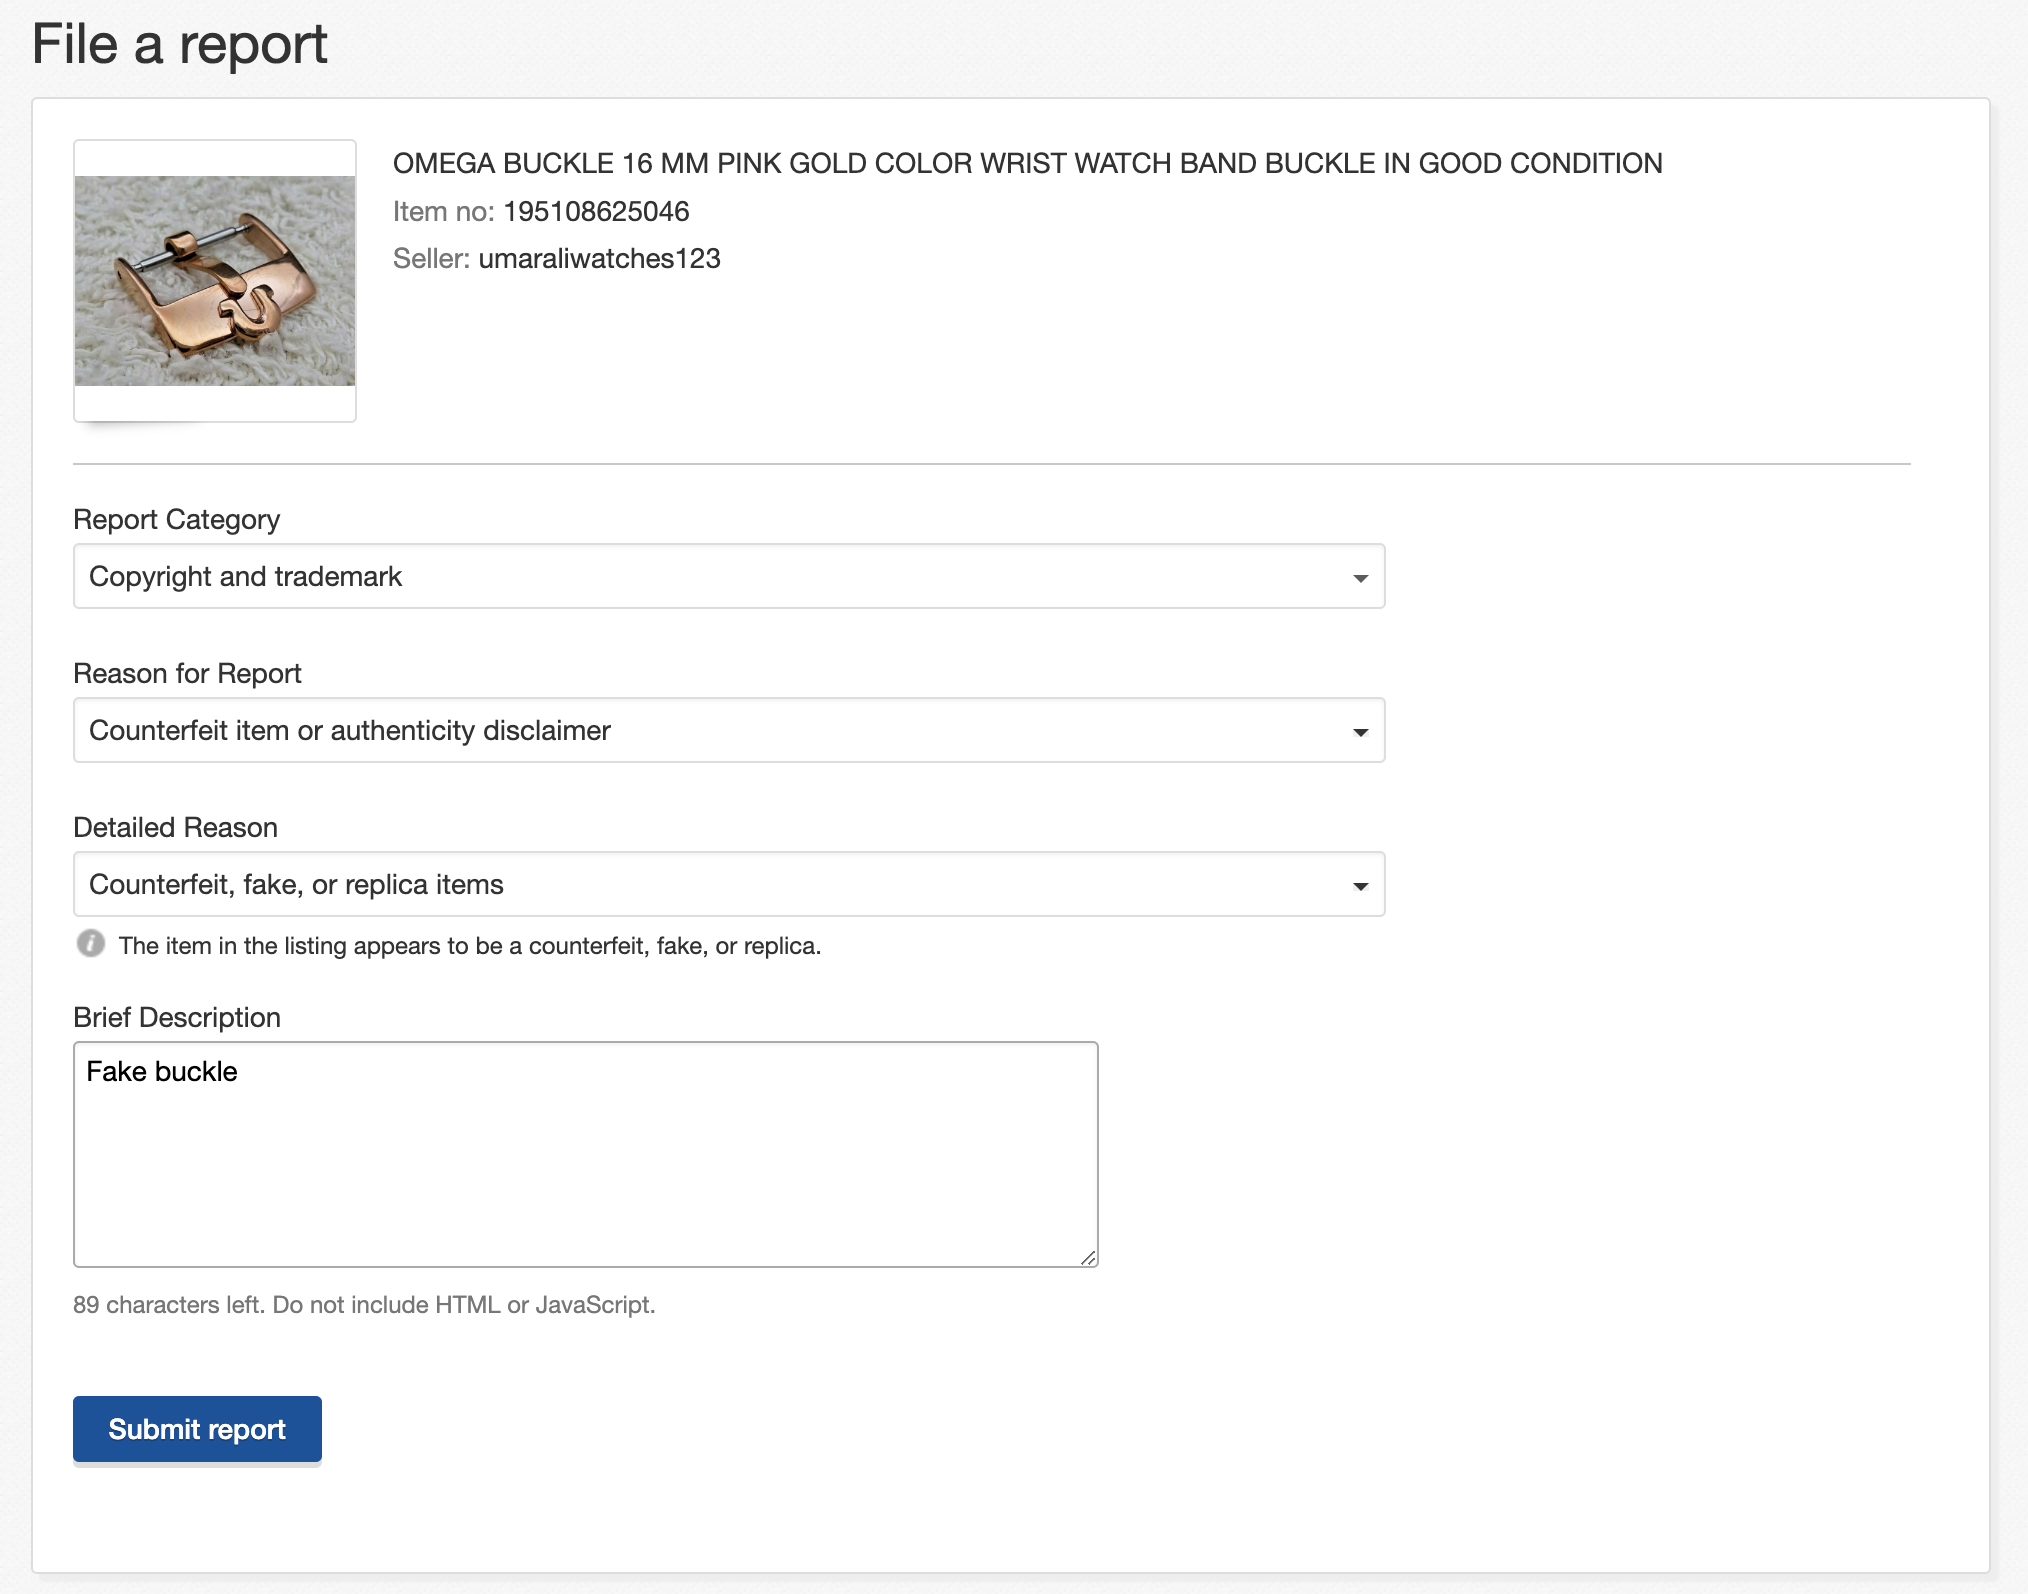Click the "Brief Description" field label
The height and width of the screenshot is (1594, 2028).
(x=177, y=1018)
